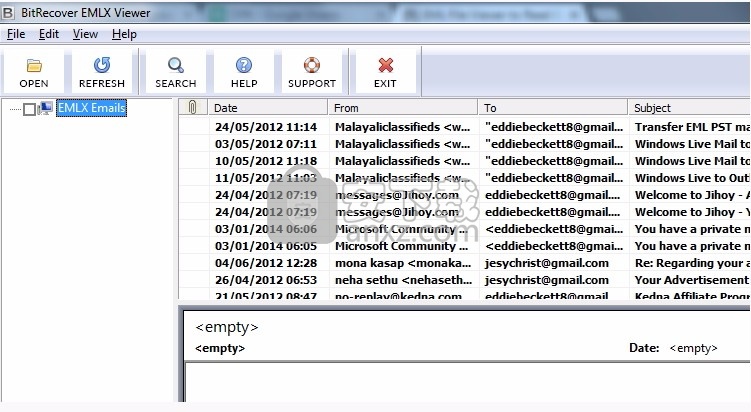Open the View menu
The width and height of the screenshot is (751, 412).
tap(85, 34)
